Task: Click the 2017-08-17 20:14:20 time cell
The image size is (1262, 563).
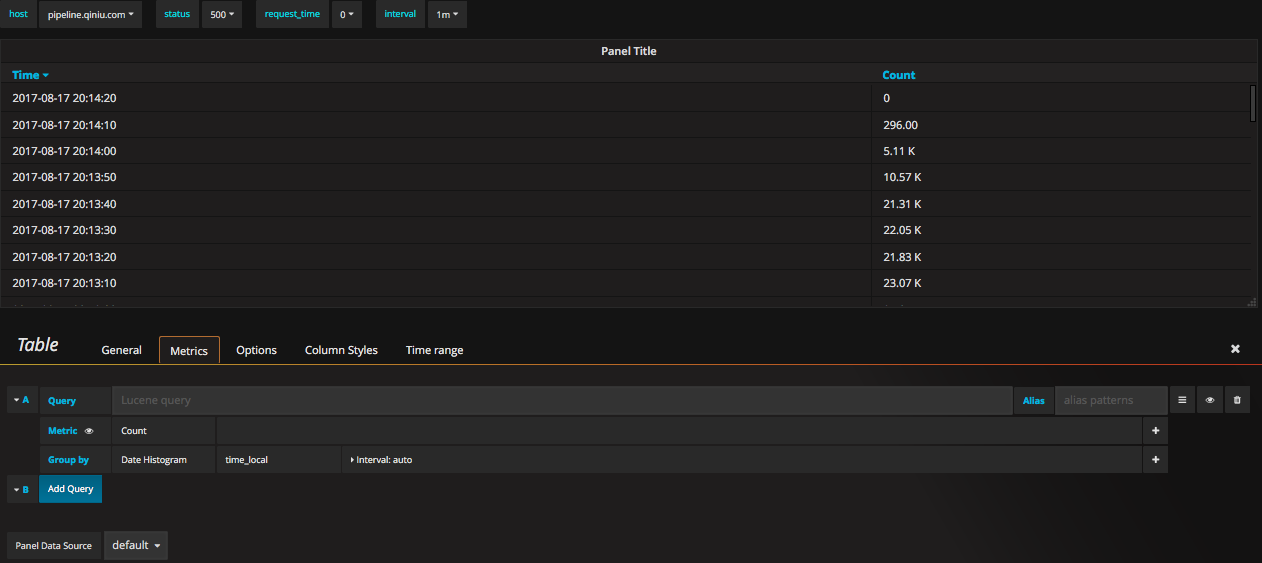Action: (x=64, y=98)
